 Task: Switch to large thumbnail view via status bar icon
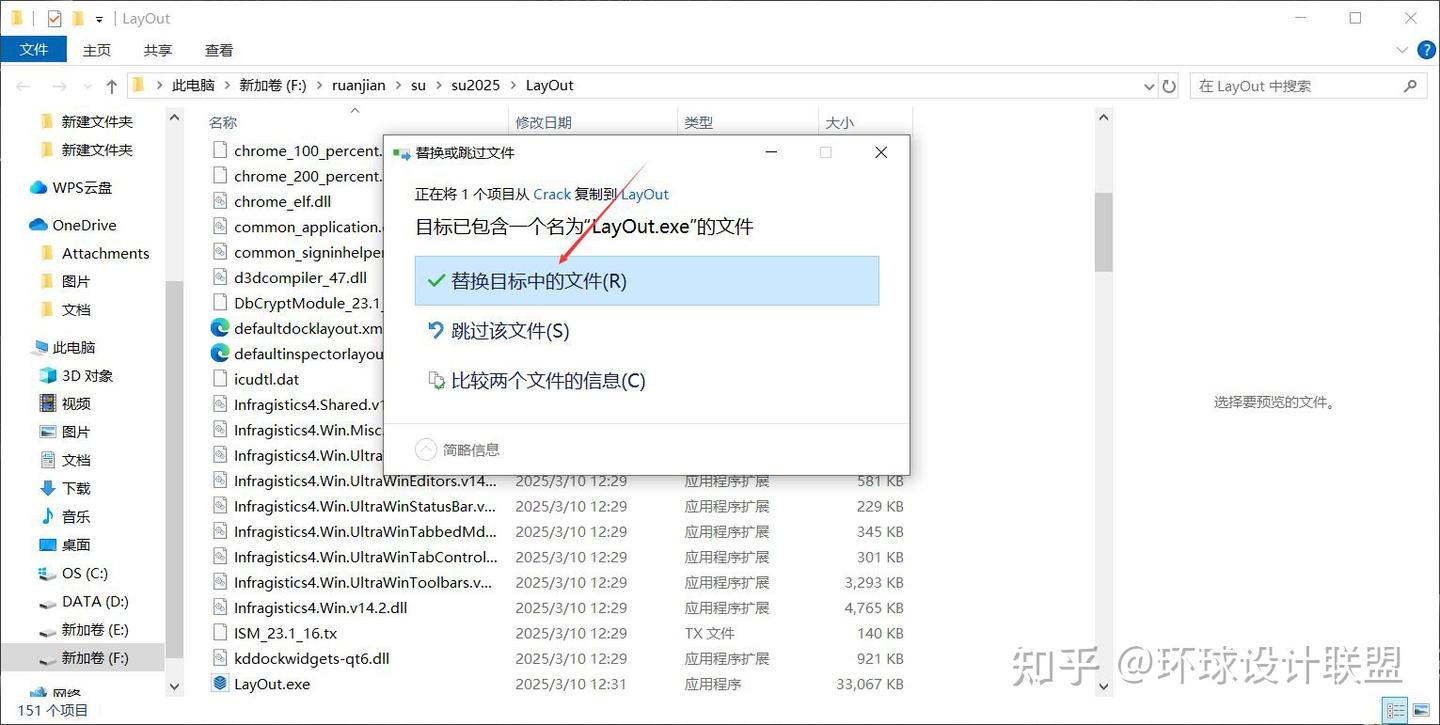click(x=1421, y=710)
